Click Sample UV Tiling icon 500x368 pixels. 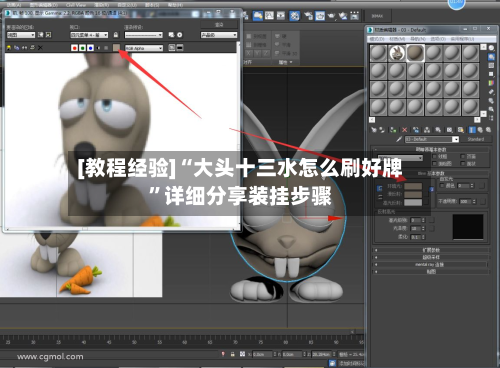pyautogui.click(x=491, y=74)
